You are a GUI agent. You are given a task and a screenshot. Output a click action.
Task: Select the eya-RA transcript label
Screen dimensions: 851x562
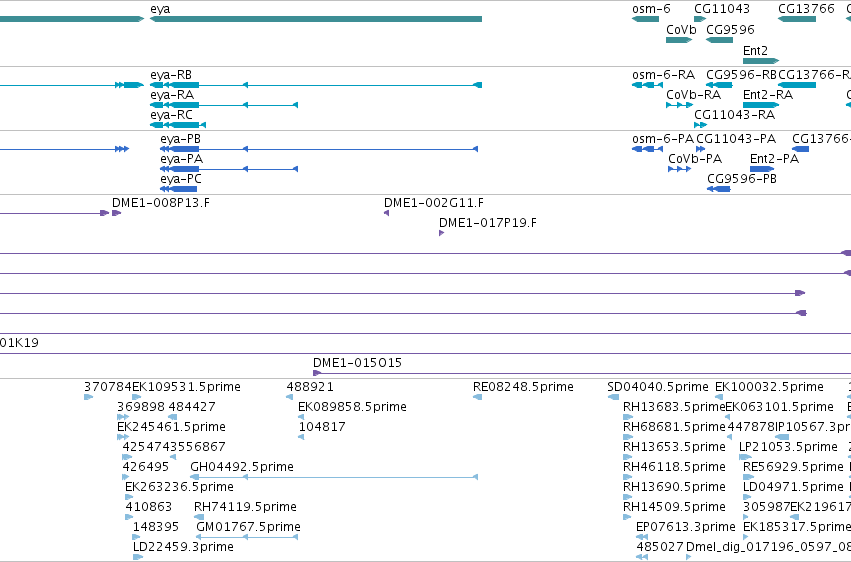point(172,95)
